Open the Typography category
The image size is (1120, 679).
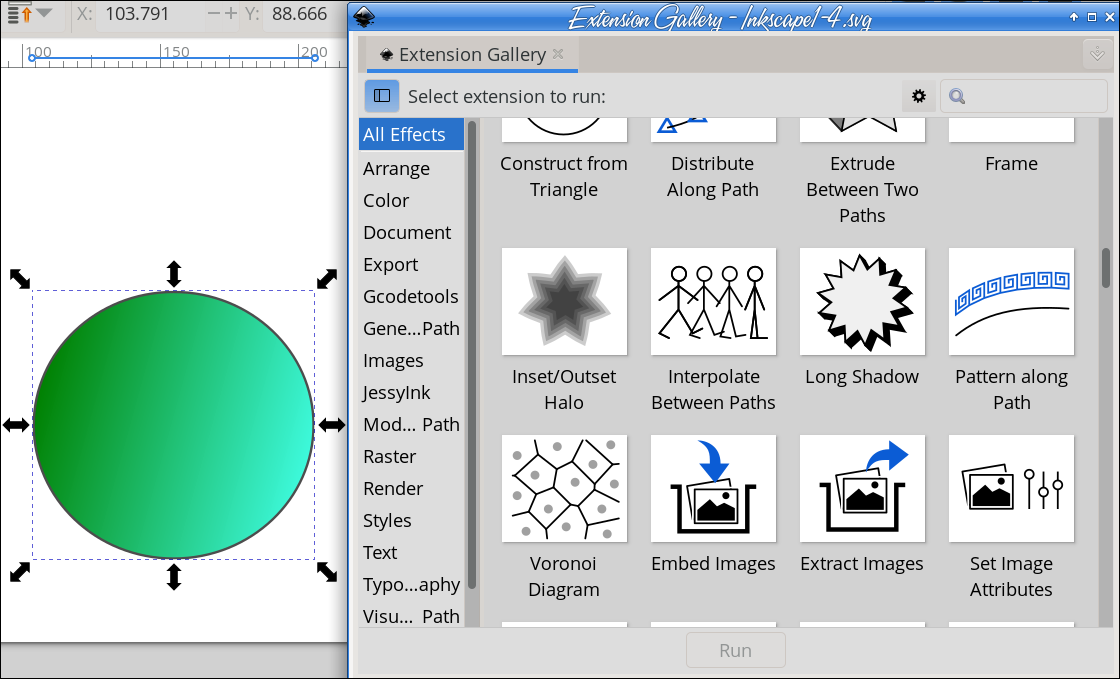(411, 584)
